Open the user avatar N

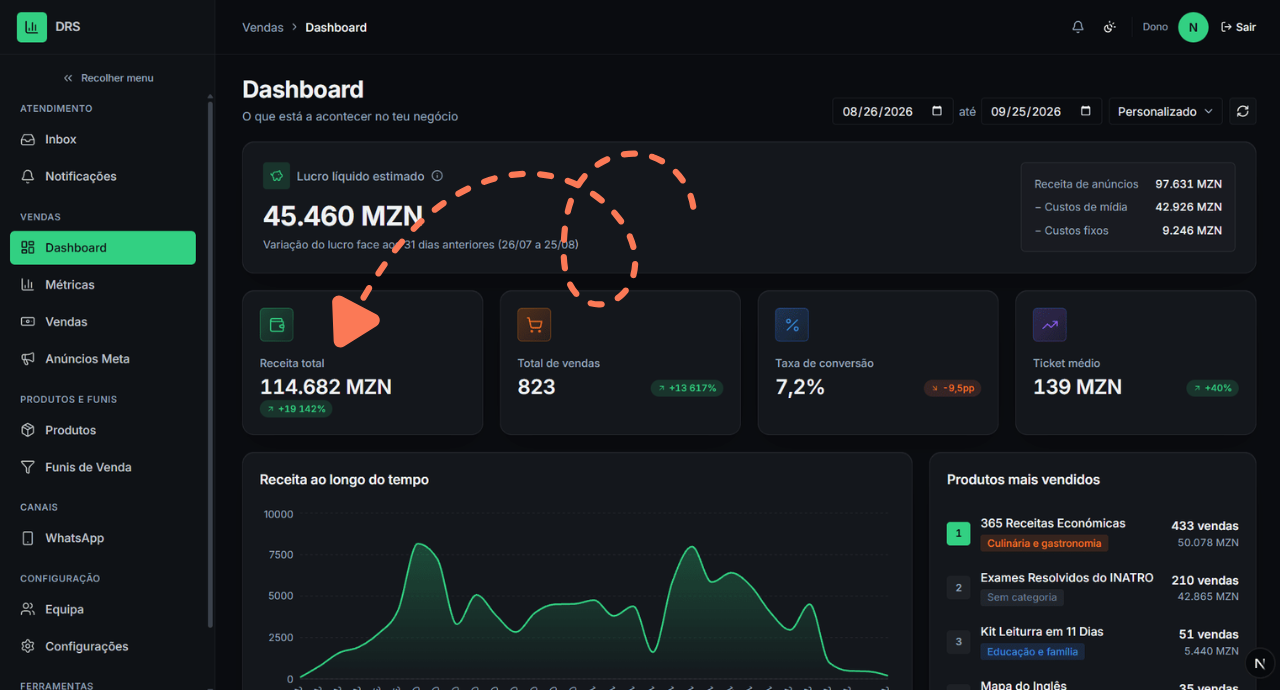tap(1193, 27)
